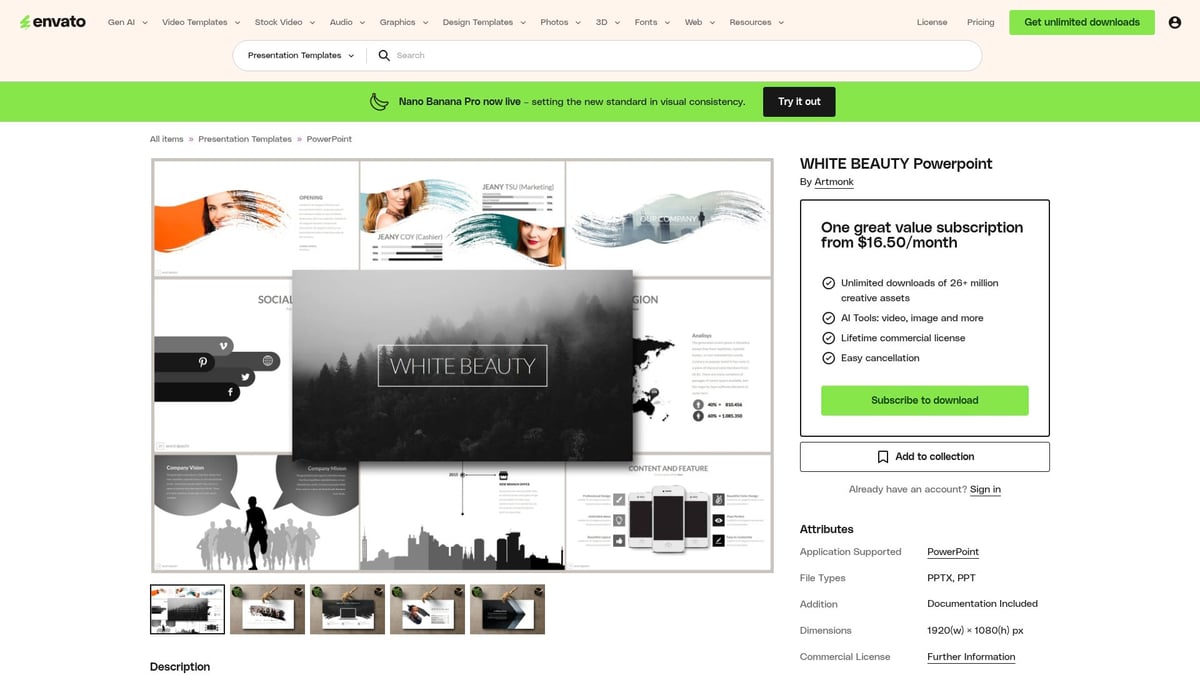The width and height of the screenshot is (1200, 675).
Task: Open the Resources dropdown
Action: (753, 21)
